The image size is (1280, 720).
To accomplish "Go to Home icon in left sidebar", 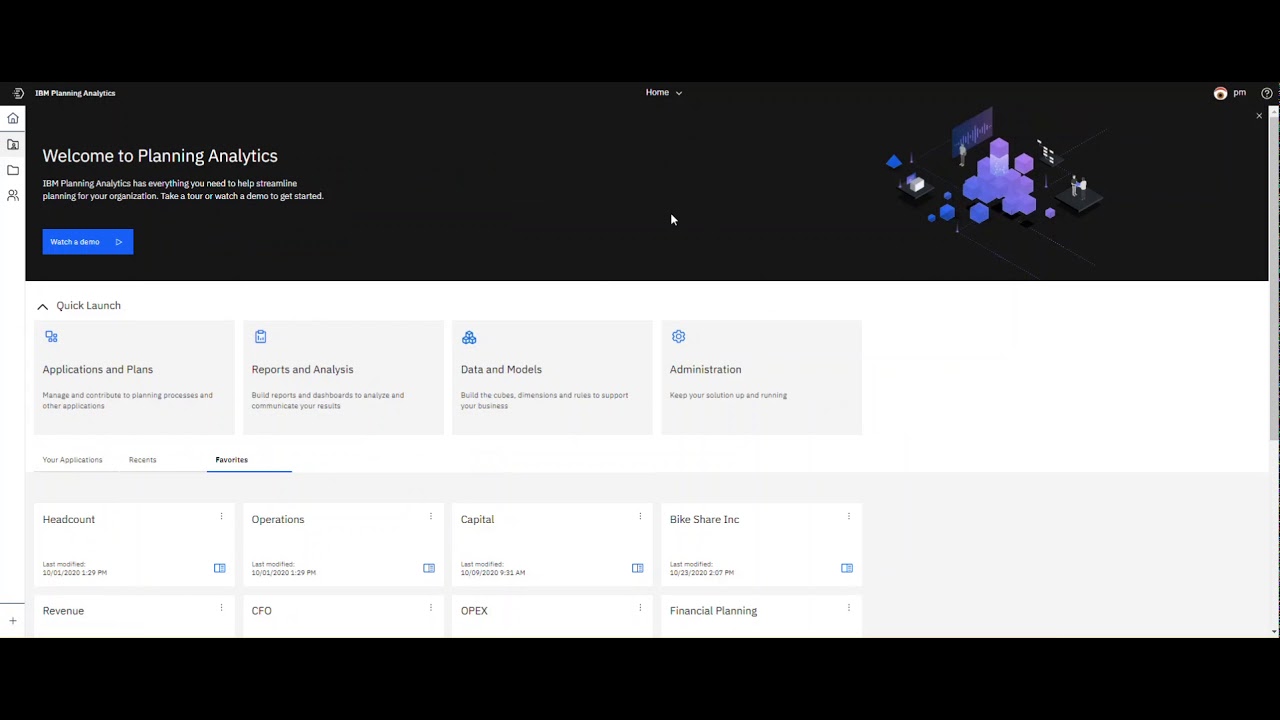I will tap(13, 118).
